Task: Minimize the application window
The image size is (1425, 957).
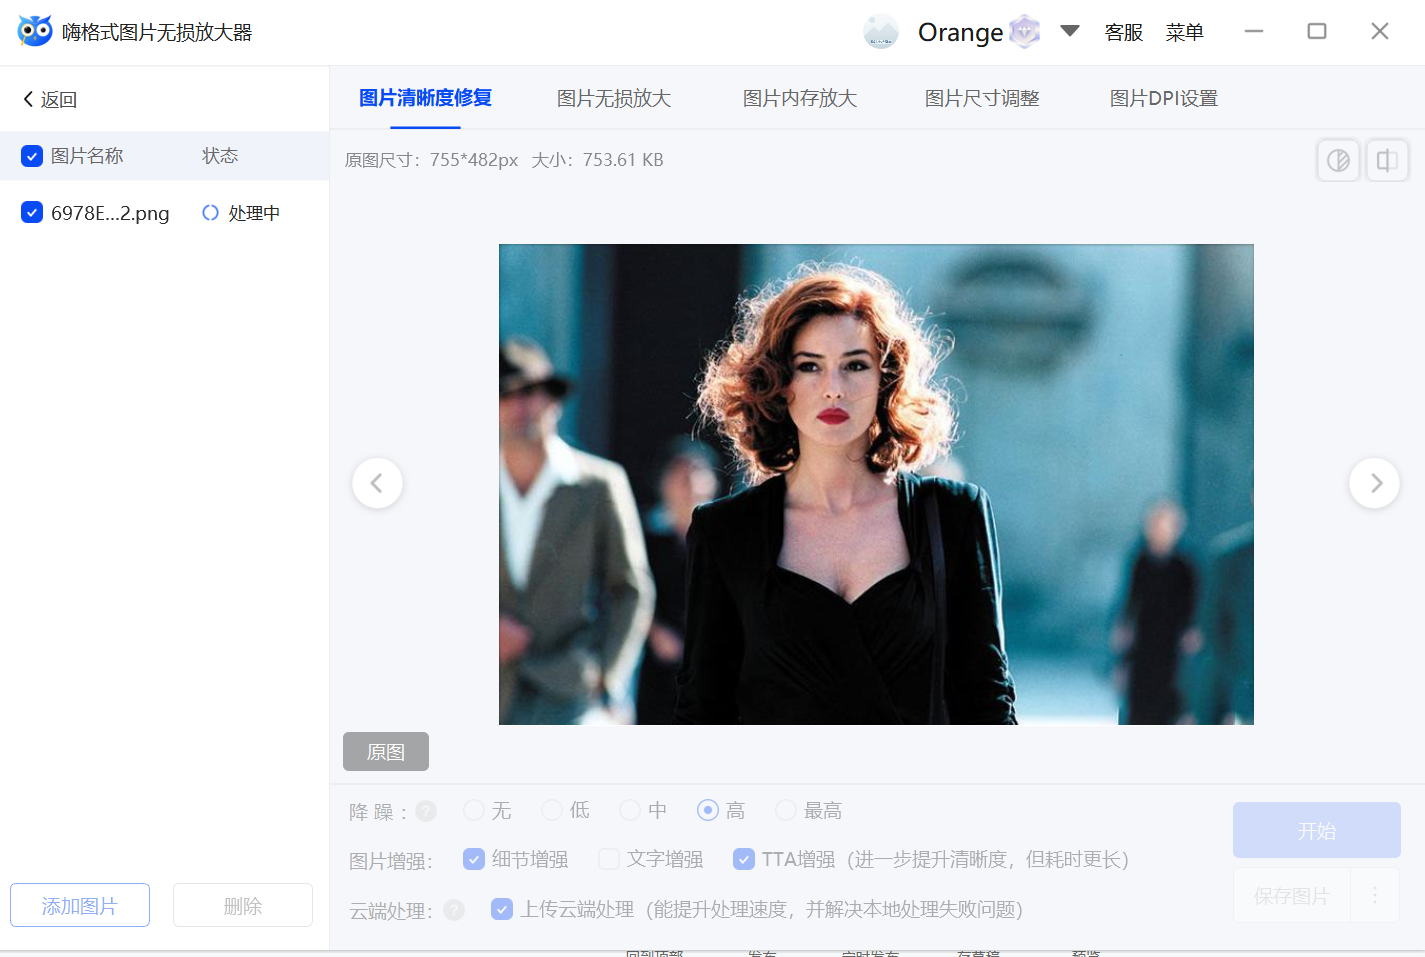Action: pos(1254,31)
